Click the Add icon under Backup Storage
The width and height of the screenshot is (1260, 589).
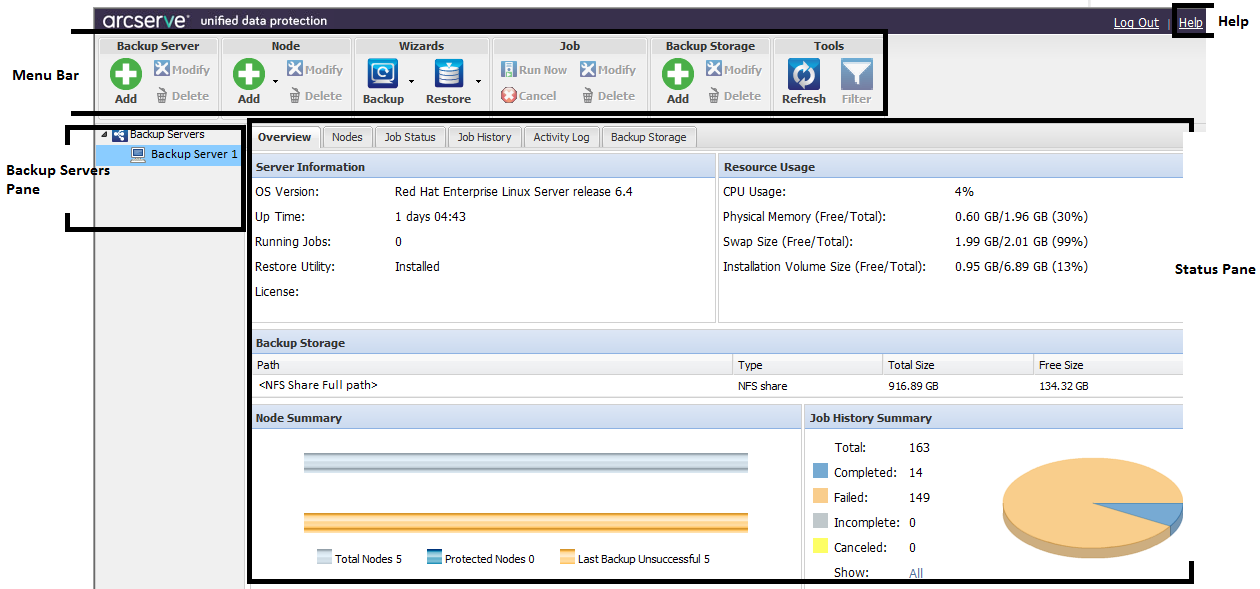677,75
